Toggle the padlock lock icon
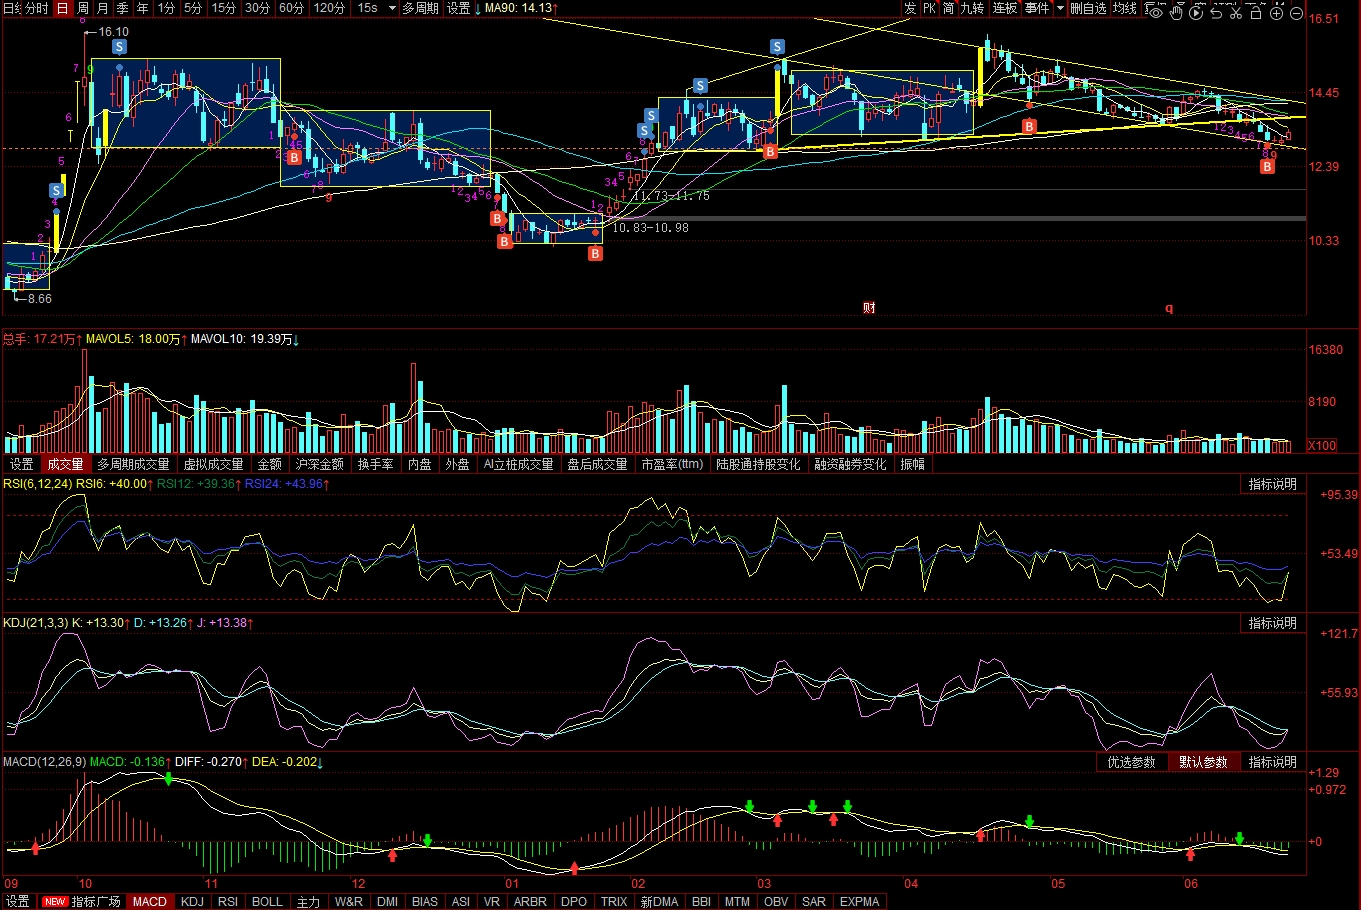Screen dimensions: 1361x910 pos(1256,13)
